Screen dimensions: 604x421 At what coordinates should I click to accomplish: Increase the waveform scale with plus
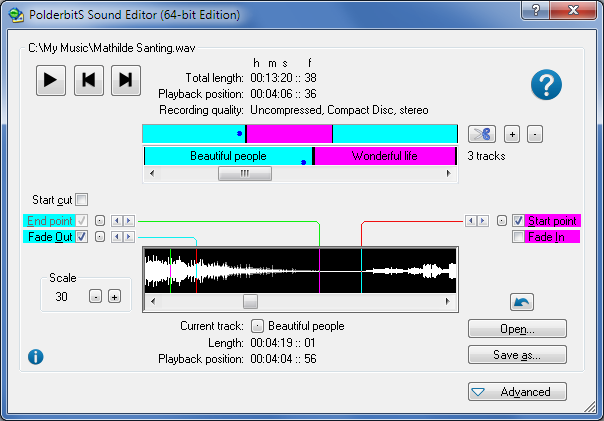[x=114, y=297]
